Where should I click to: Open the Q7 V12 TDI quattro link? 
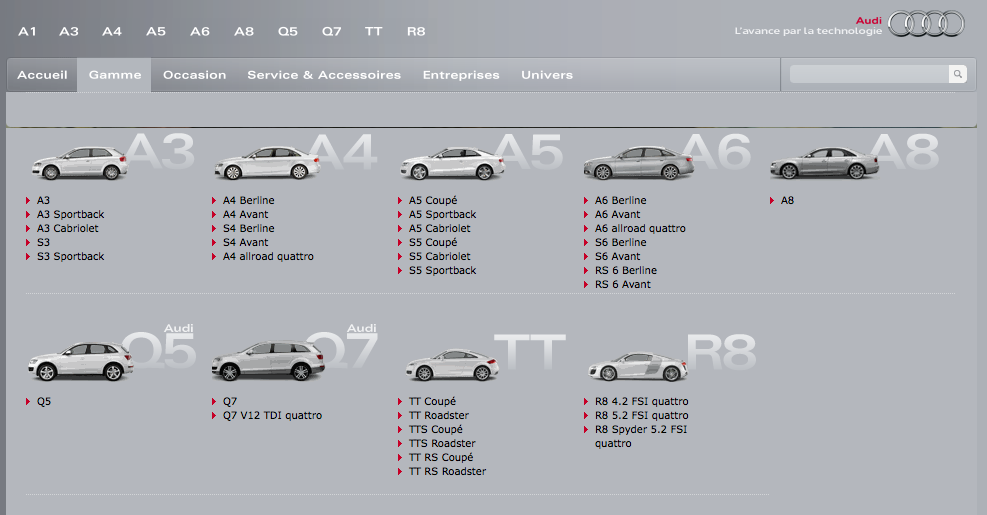pyautogui.click(x=272, y=415)
